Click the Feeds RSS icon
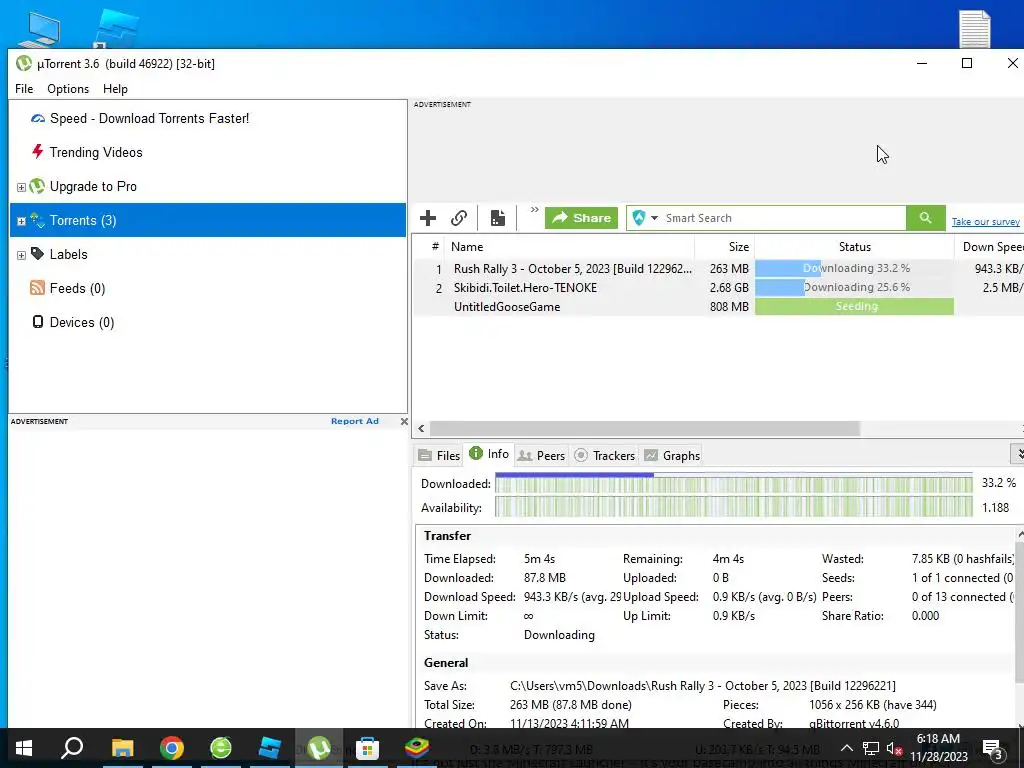 click(x=37, y=287)
